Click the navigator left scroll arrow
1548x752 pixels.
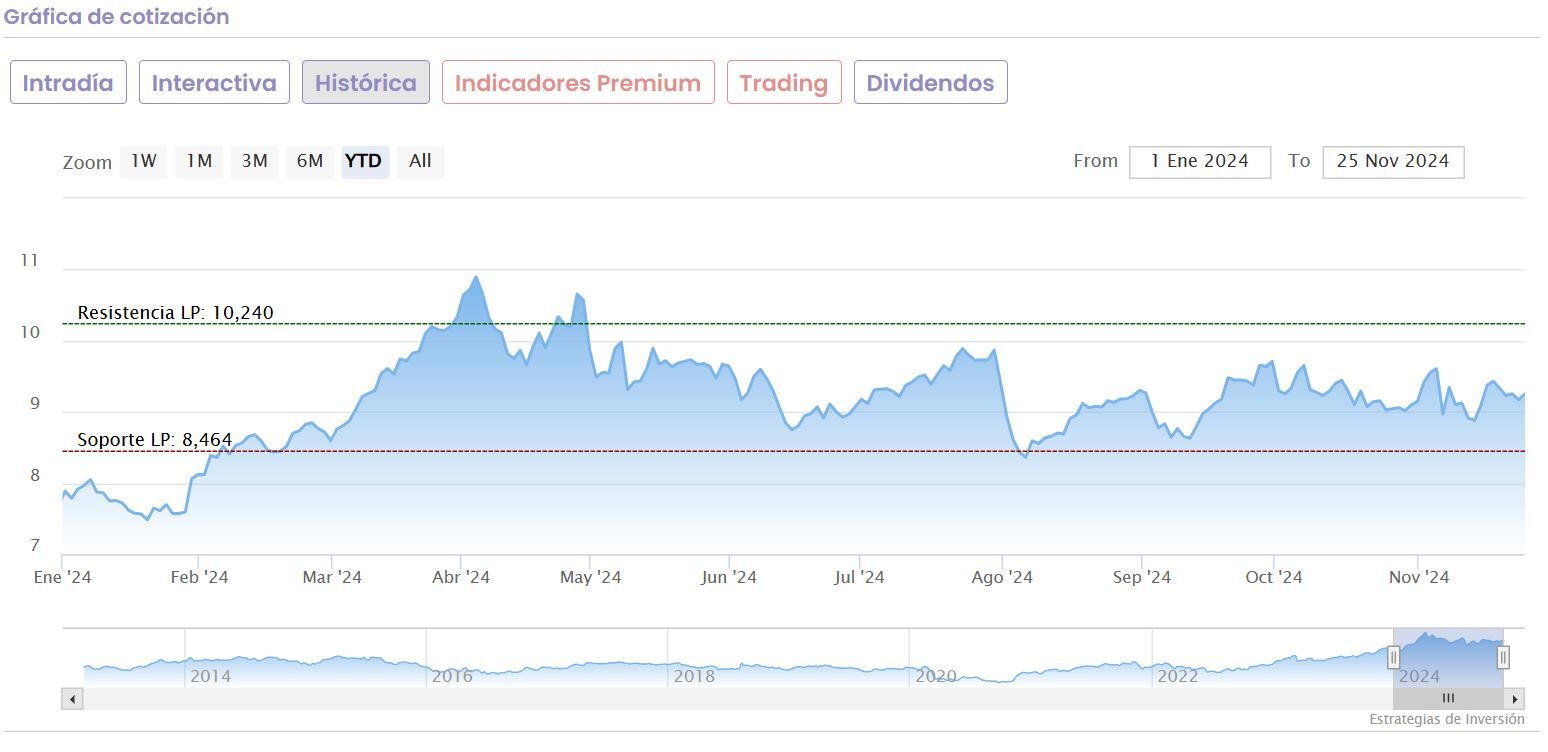[x=71, y=699]
